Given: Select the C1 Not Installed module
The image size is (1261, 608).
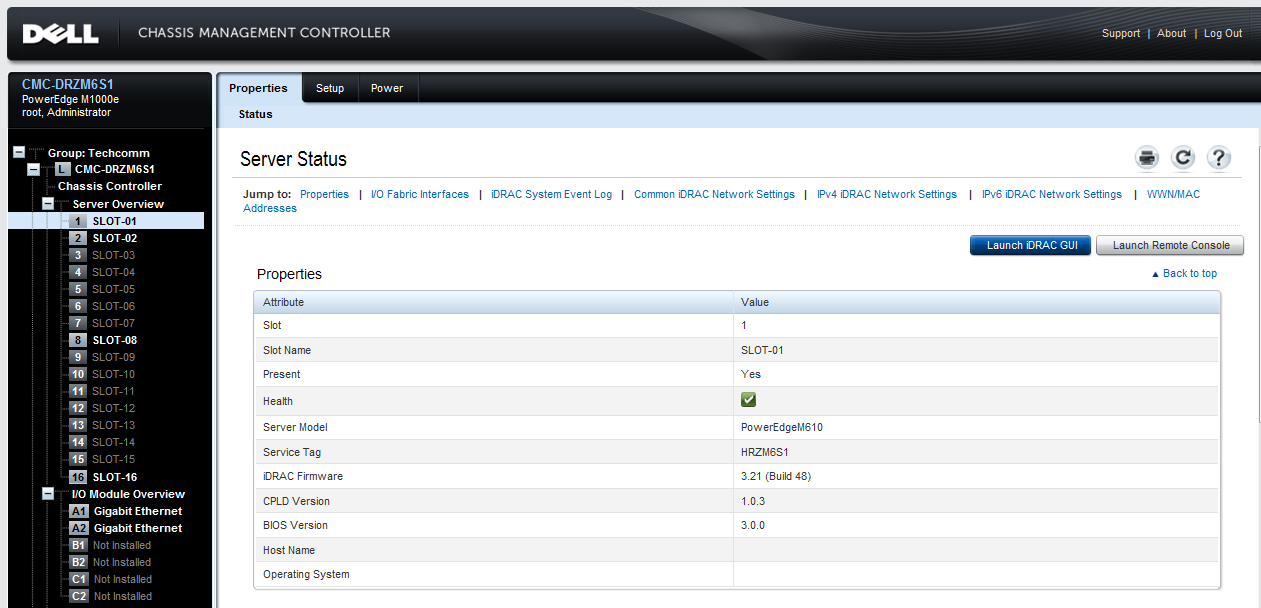Looking at the screenshot, I should coord(122,579).
